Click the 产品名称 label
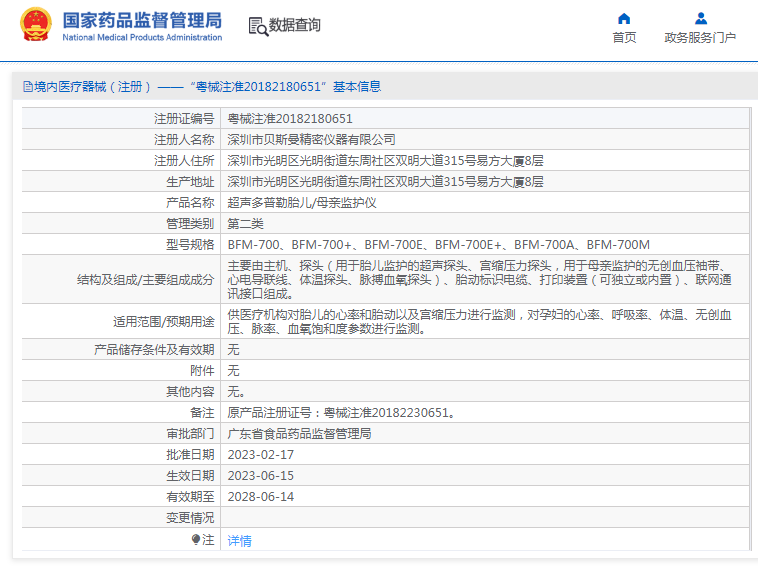This screenshot has width=758, height=570. [190, 203]
